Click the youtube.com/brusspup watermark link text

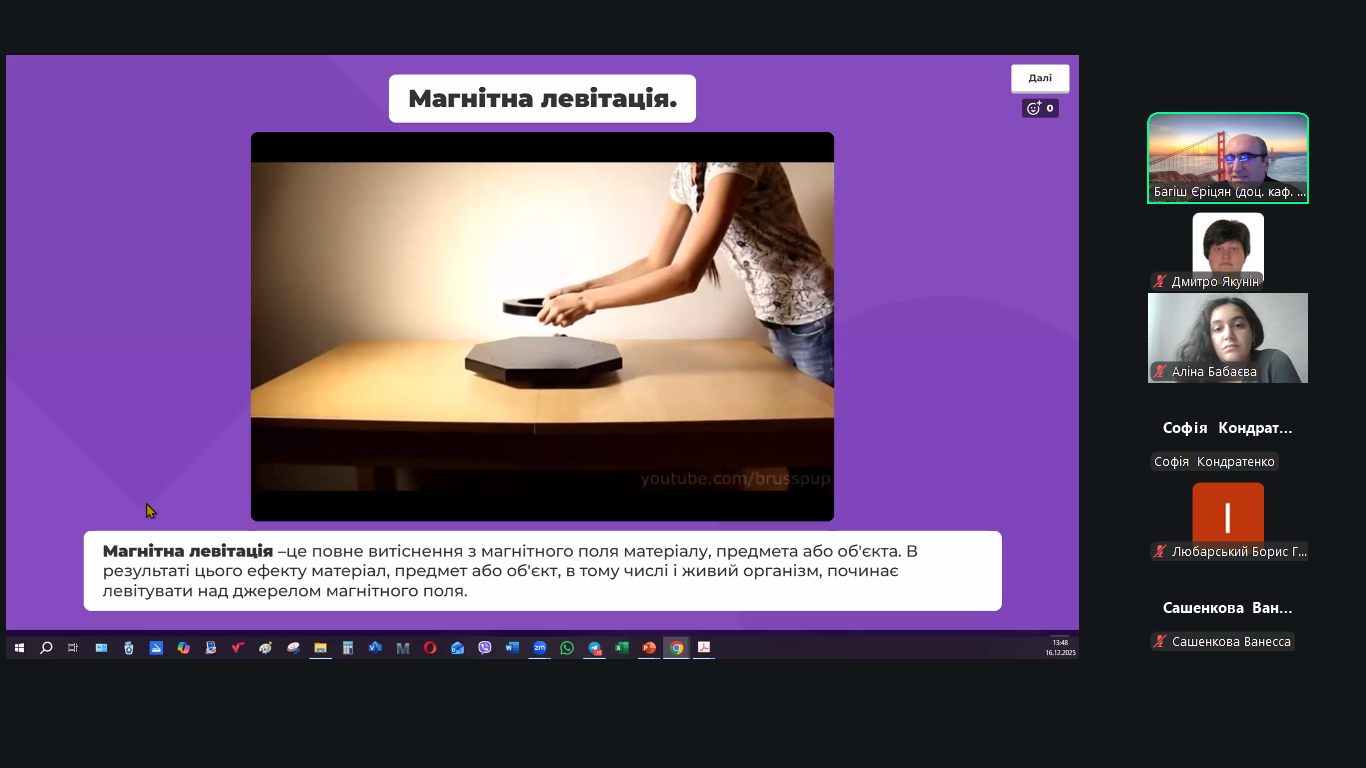pos(735,479)
